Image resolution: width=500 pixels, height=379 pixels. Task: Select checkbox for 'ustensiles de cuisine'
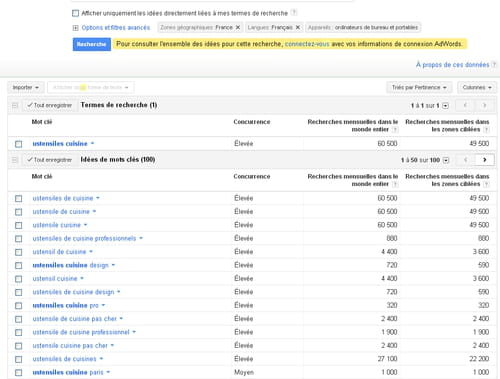(19, 199)
